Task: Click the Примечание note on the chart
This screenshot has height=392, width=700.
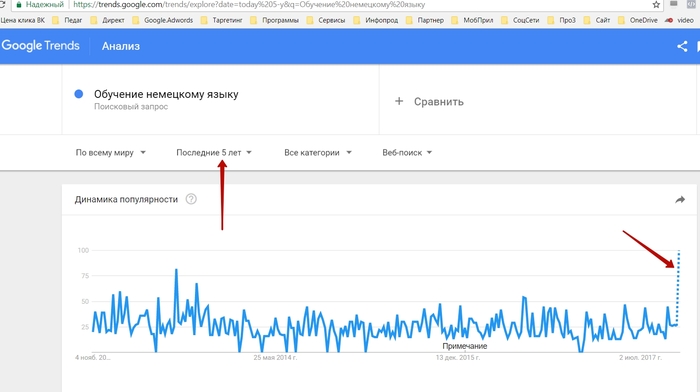Action: point(464,346)
